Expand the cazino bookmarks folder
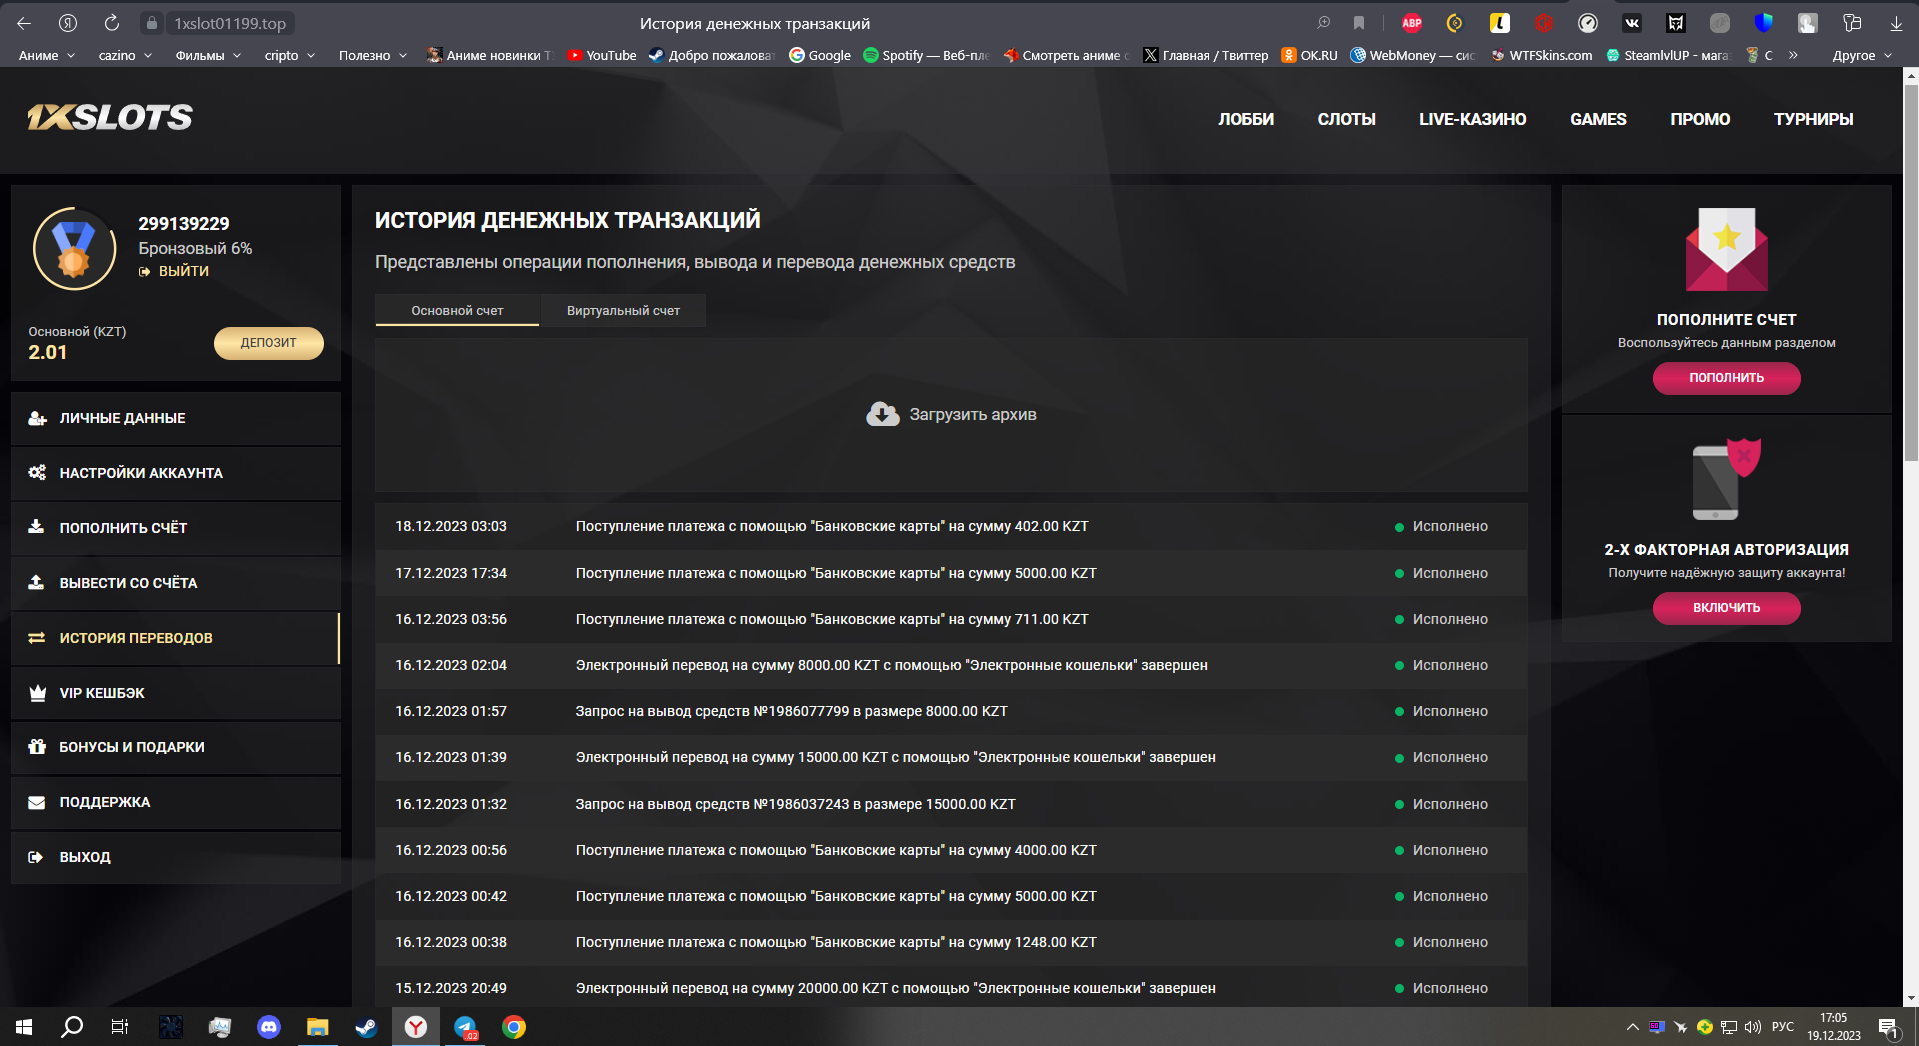 125,55
